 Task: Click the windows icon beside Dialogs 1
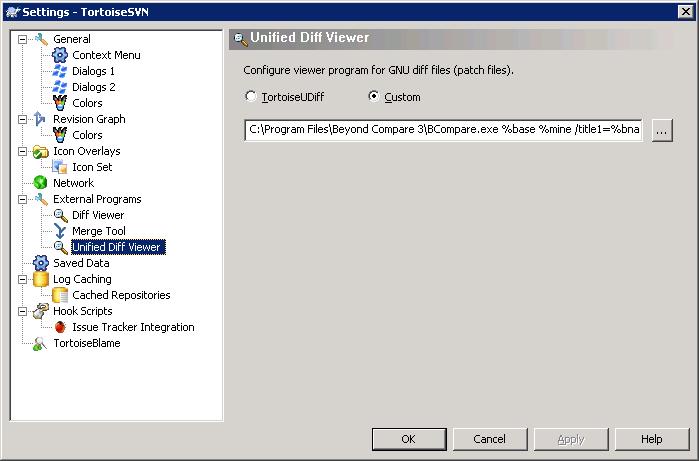[x=60, y=71]
